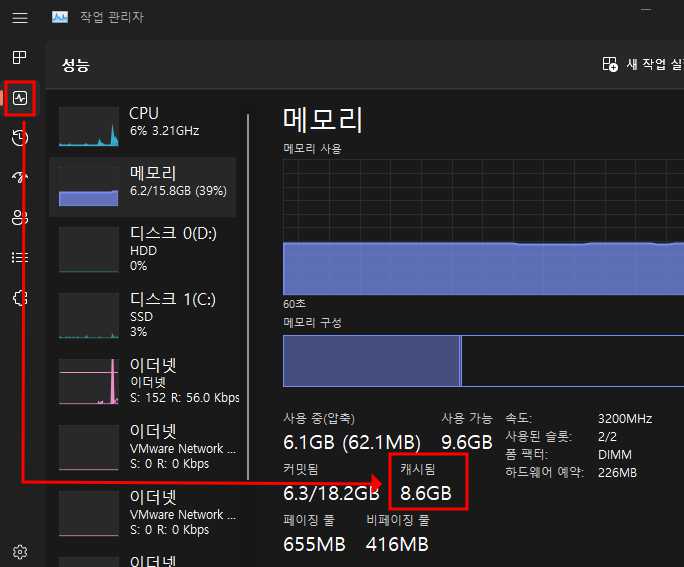Select the second VMware Network 이더넷 item
Viewport: 684px width, 567px height.
[143, 513]
